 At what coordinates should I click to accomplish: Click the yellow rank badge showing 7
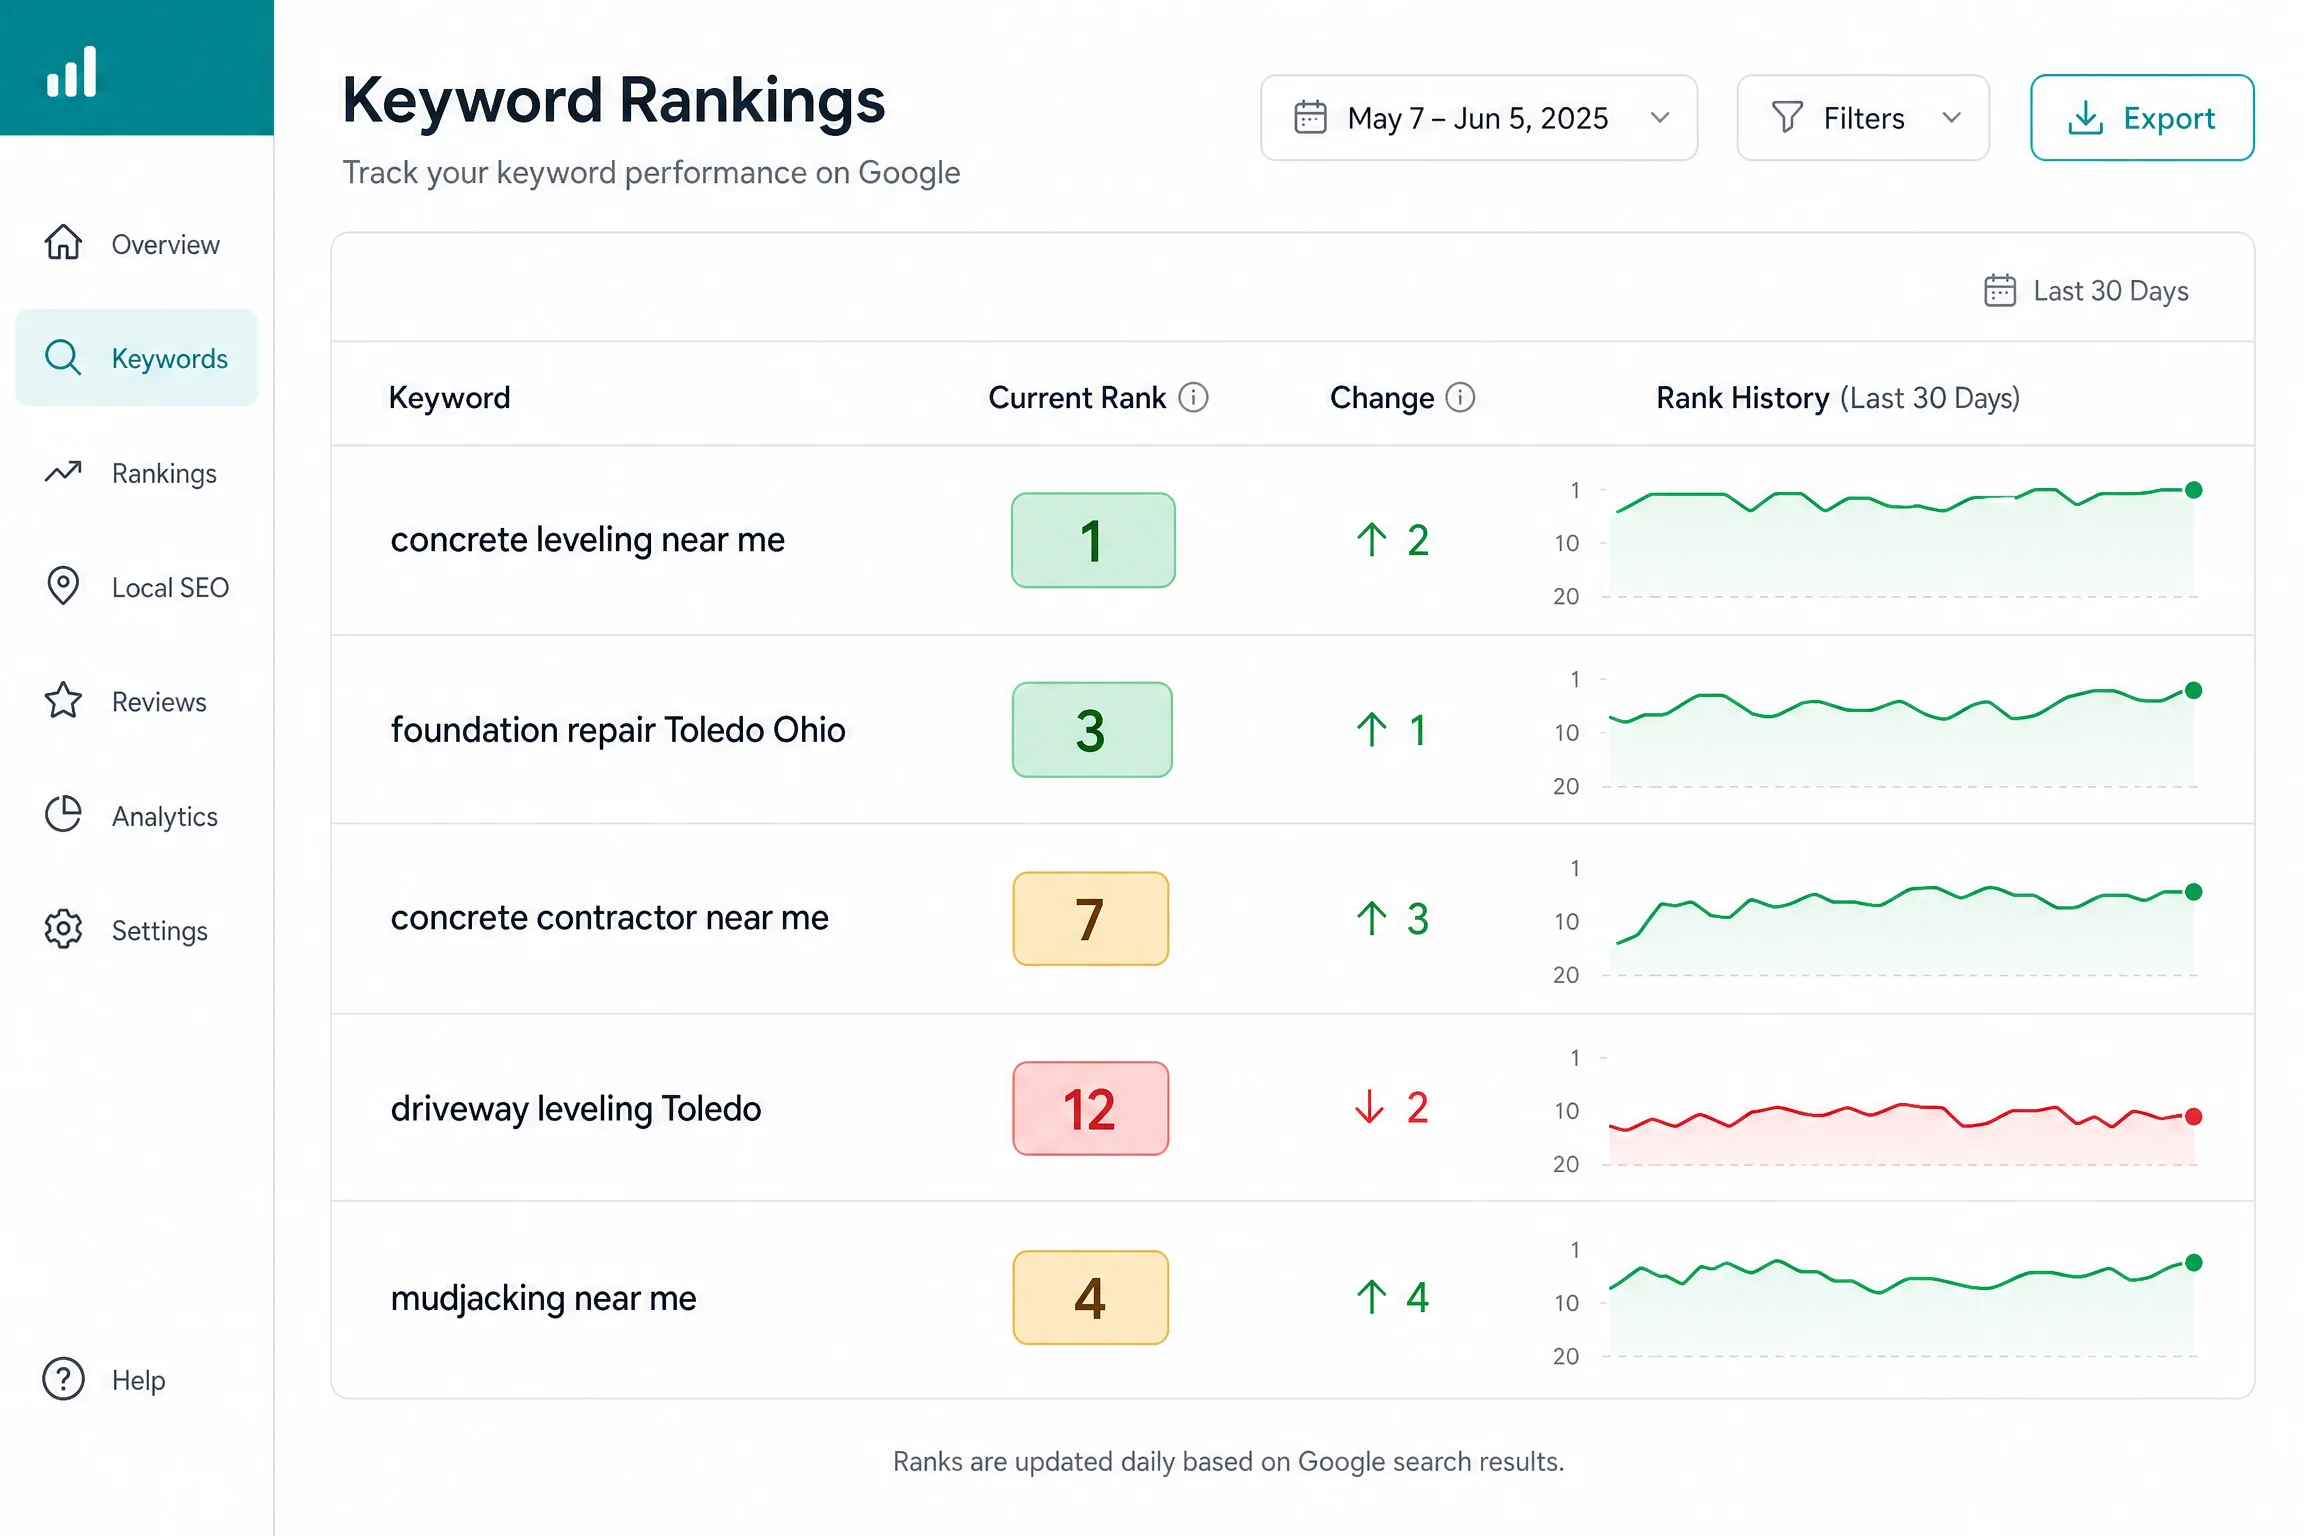pyautogui.click(x=1091, y=918)
